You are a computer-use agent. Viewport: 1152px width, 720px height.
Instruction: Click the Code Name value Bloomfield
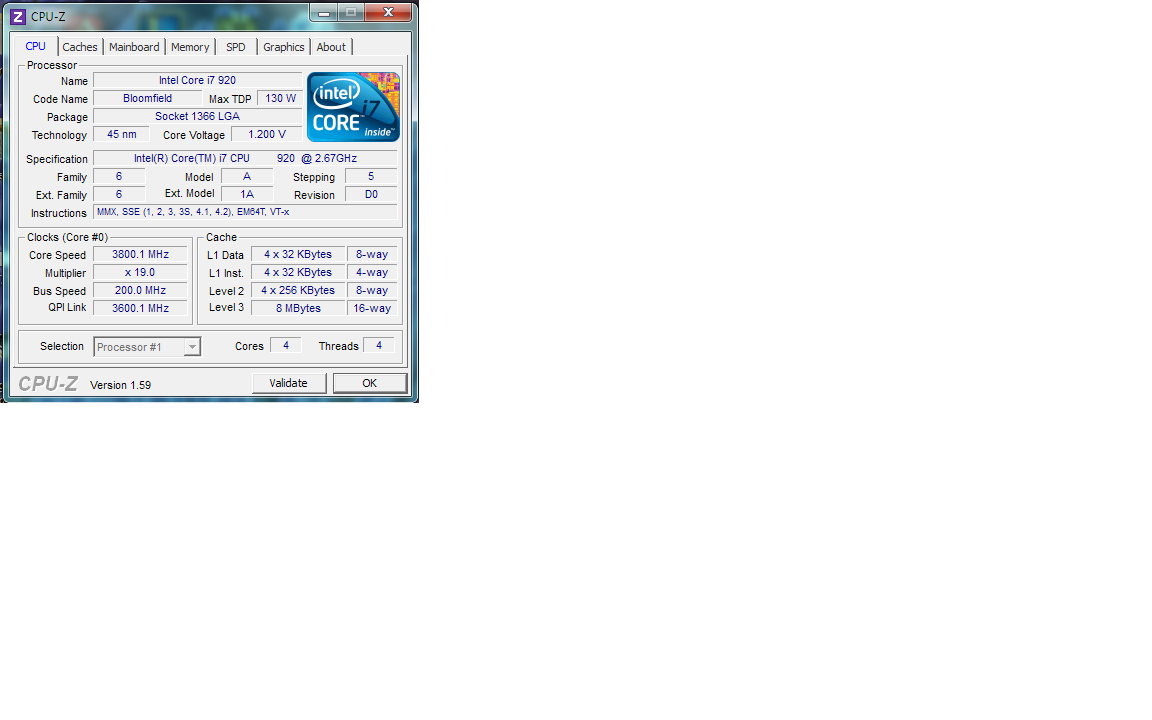148,98
